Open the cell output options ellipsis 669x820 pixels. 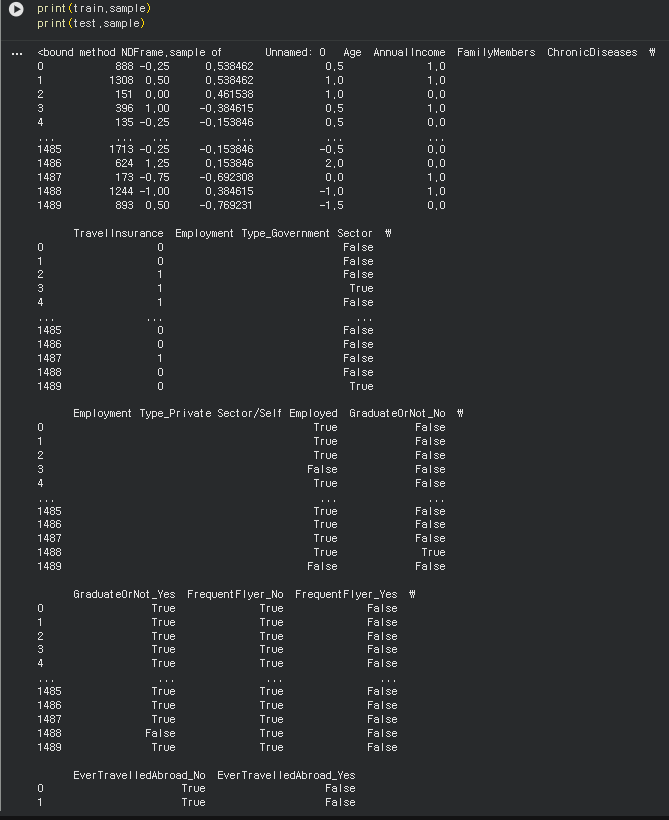(x=16, y=53)
